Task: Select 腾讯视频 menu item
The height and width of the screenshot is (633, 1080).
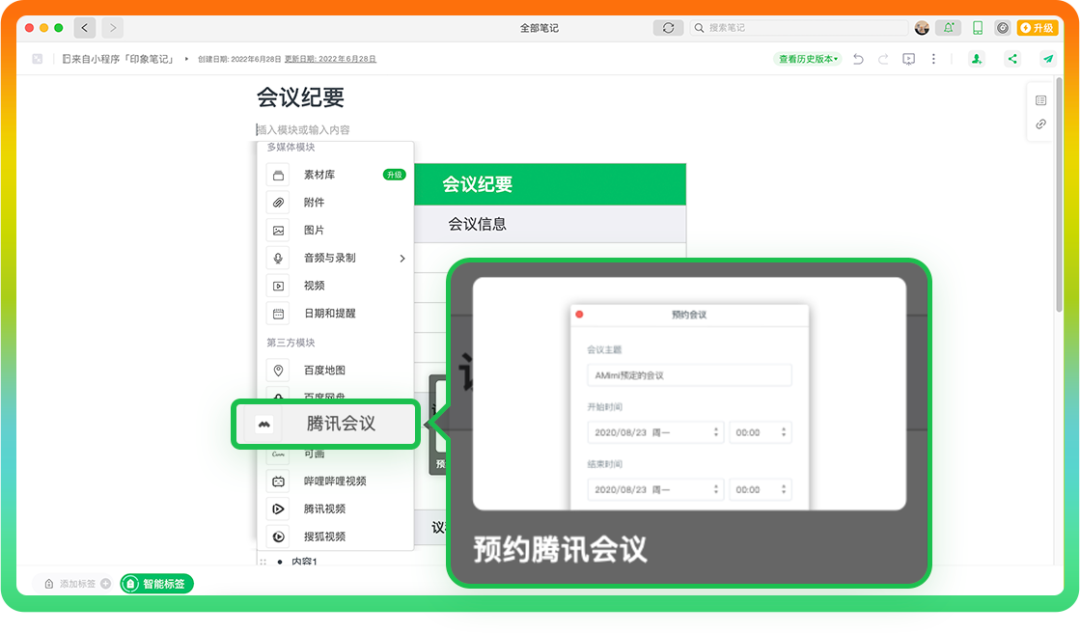Action: (x=335, y=509)
